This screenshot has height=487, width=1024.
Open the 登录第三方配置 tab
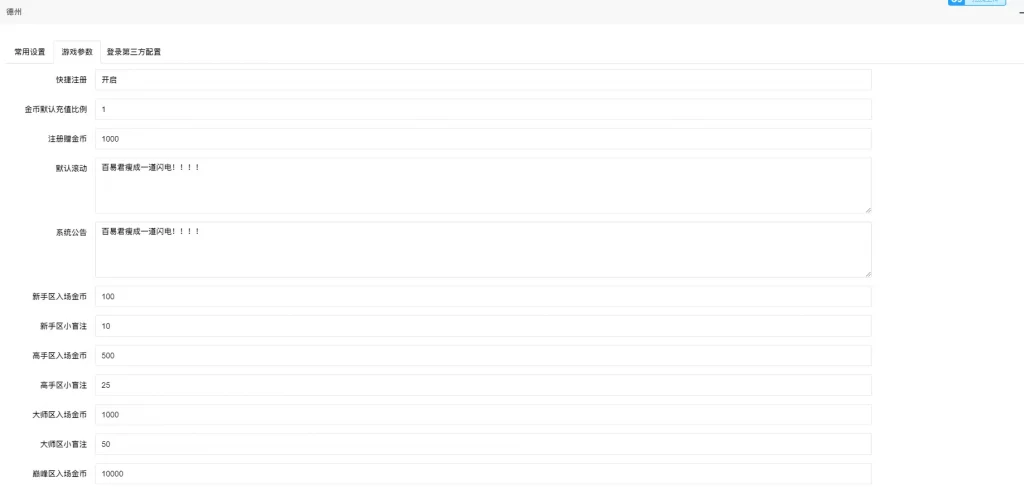133,51
